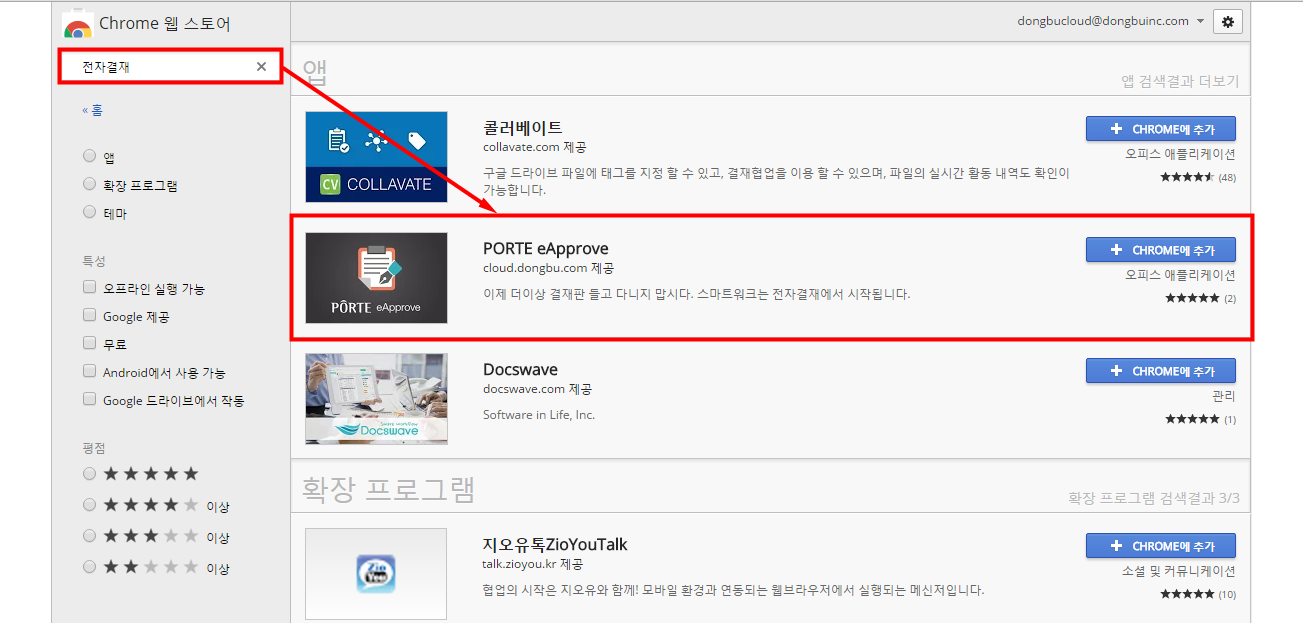Screen dimensions: 1303x623
Task: Select the 확장 프로그램 radio button
Action: tap(90, 184)
